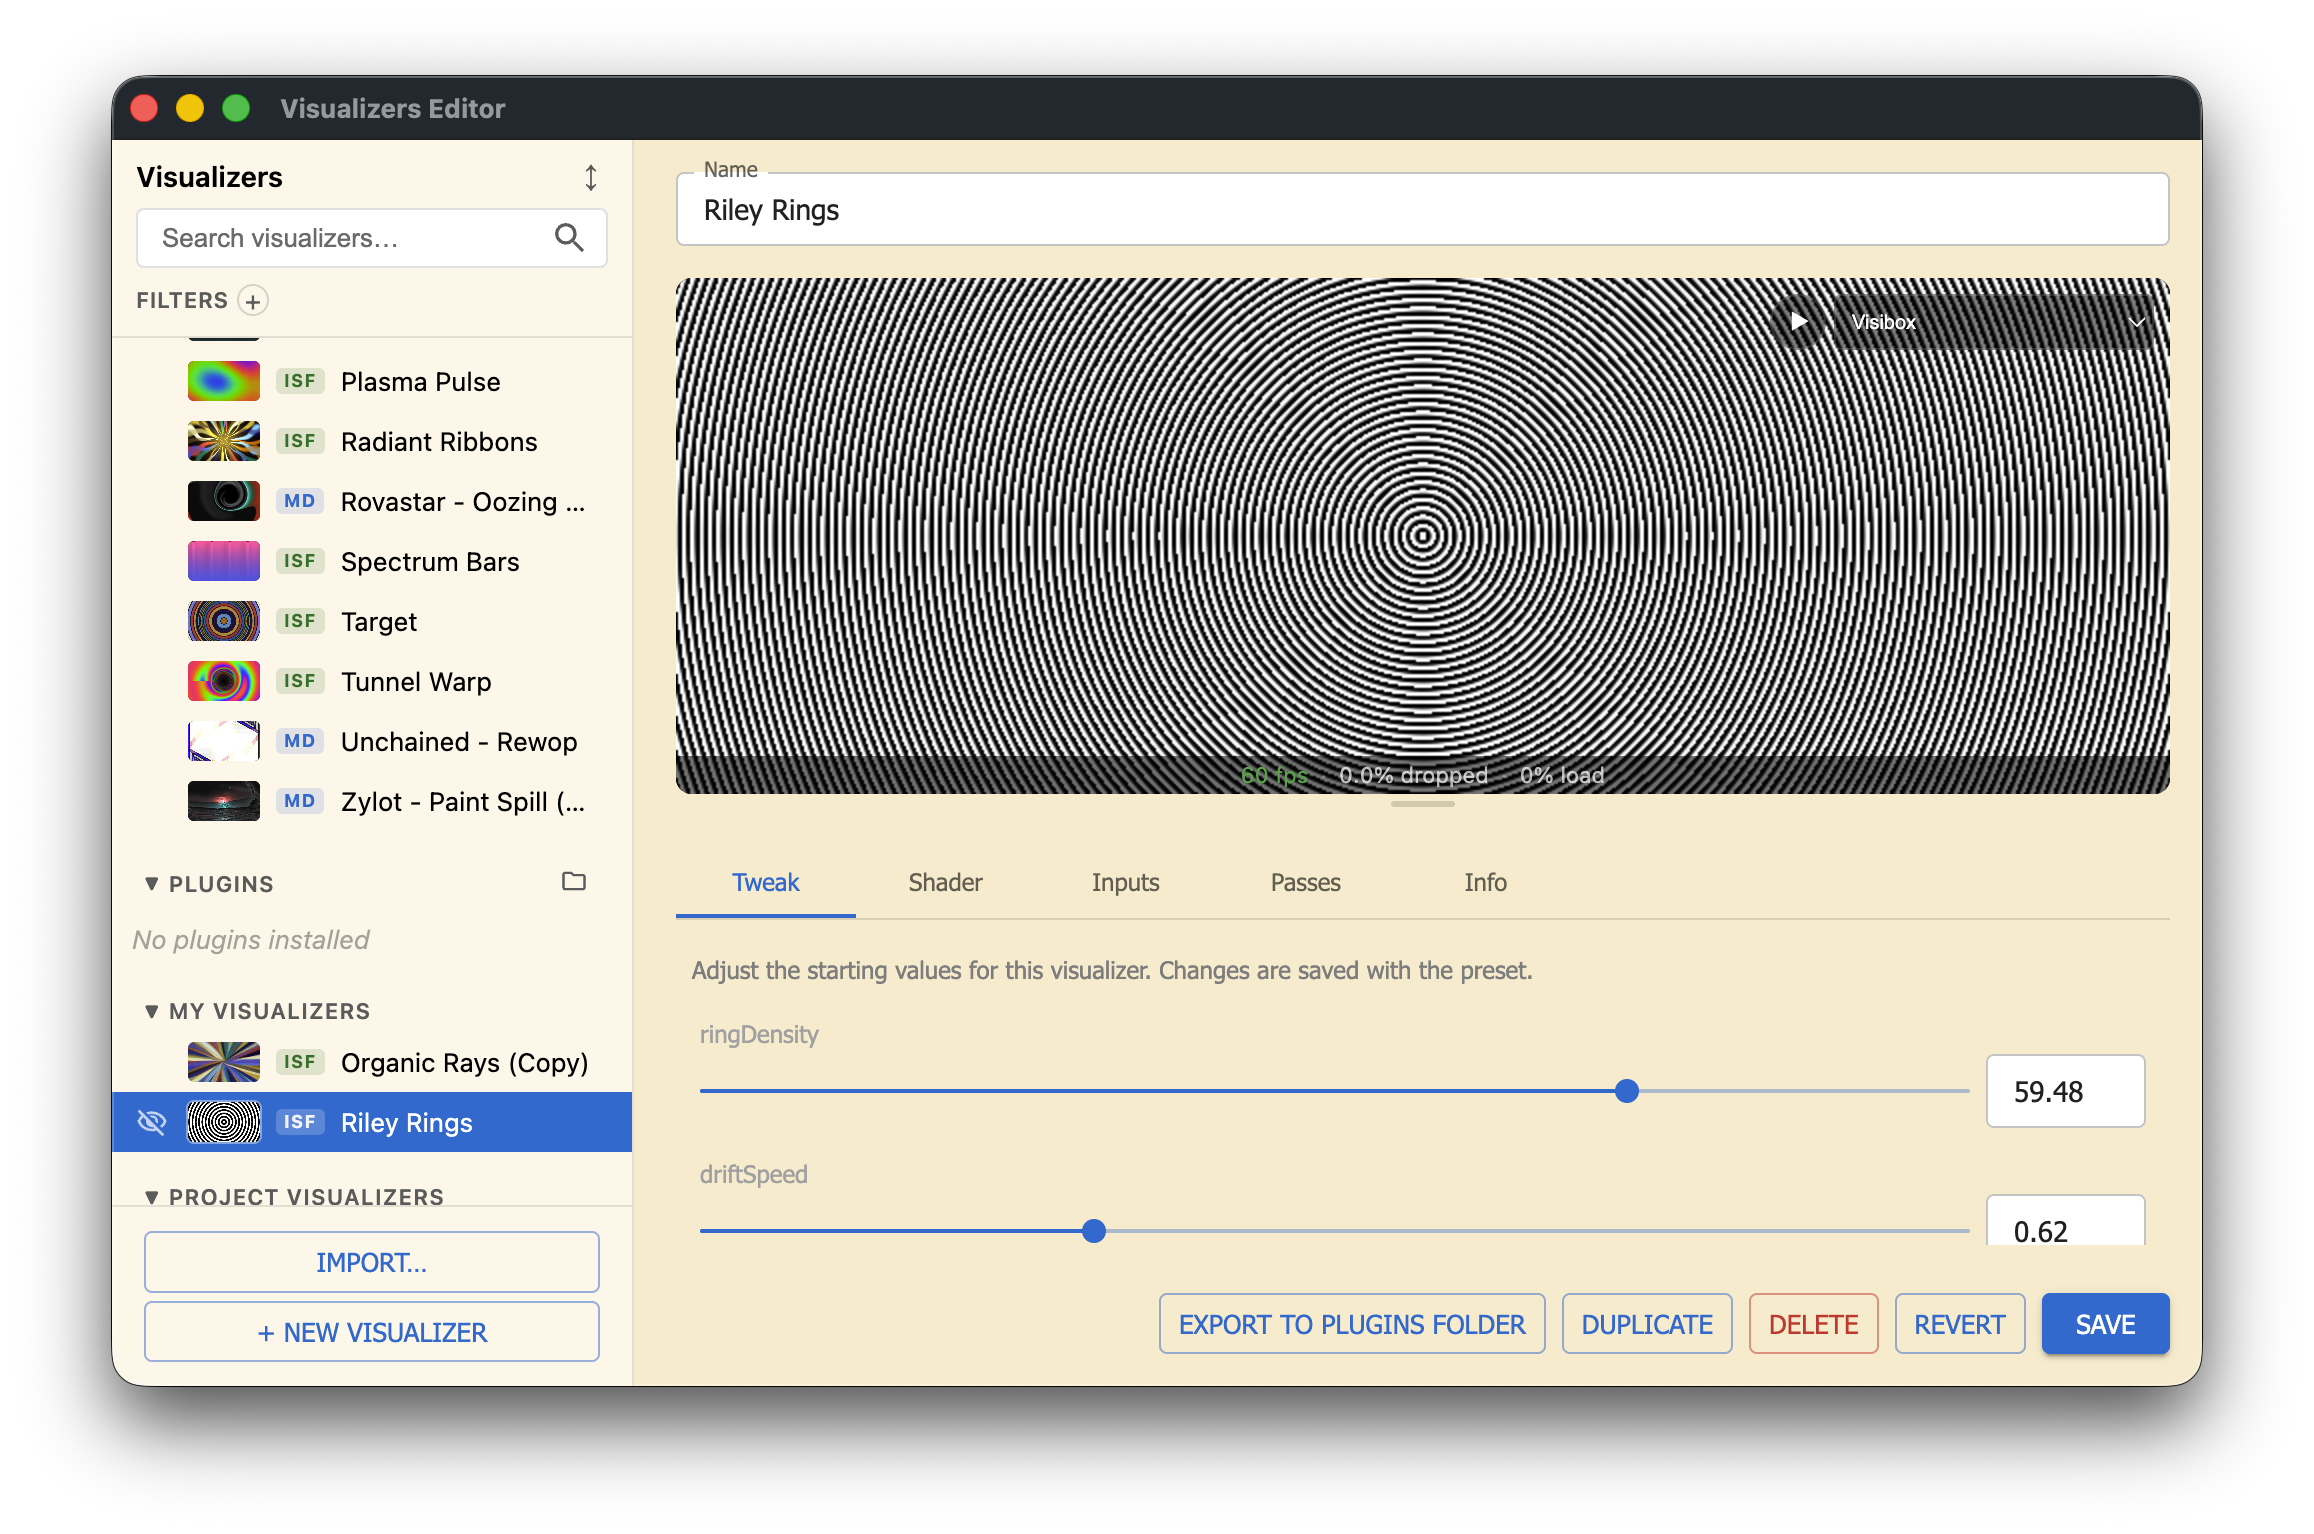
Task: Create a new visualizer
Action: tap(372, 1332)
